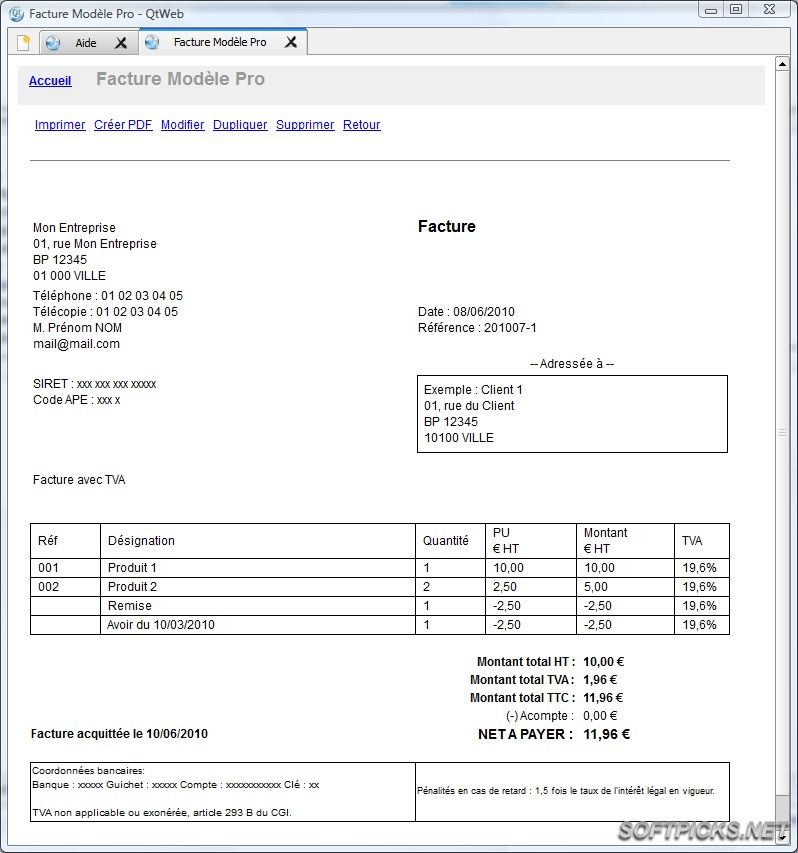
Task: Click 'Facture avec TVA' text
Action: pos(79,479)
